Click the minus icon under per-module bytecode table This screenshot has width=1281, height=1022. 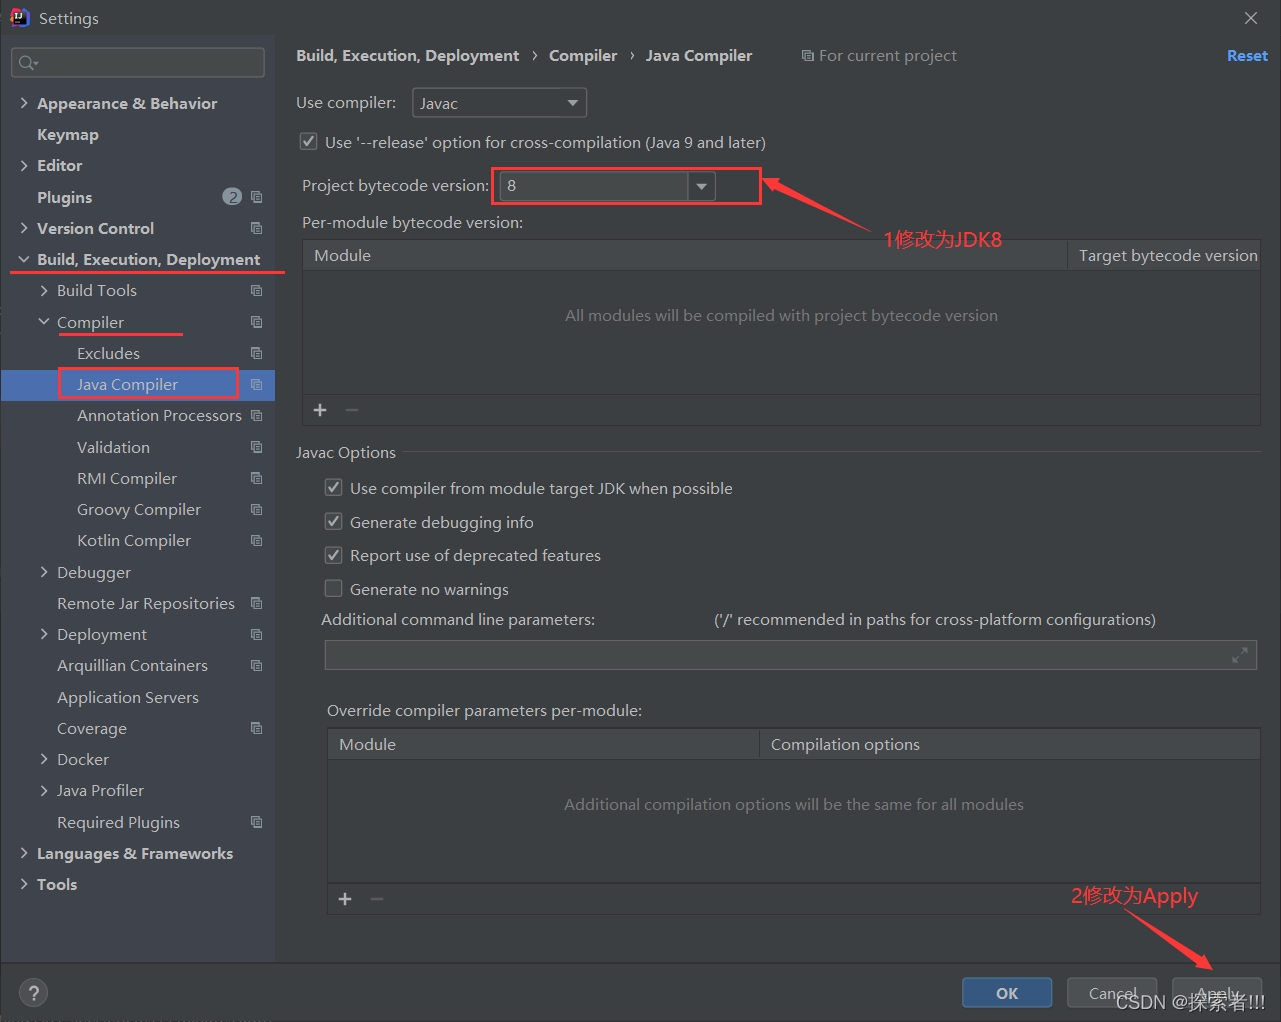click(x=352, y=410)
